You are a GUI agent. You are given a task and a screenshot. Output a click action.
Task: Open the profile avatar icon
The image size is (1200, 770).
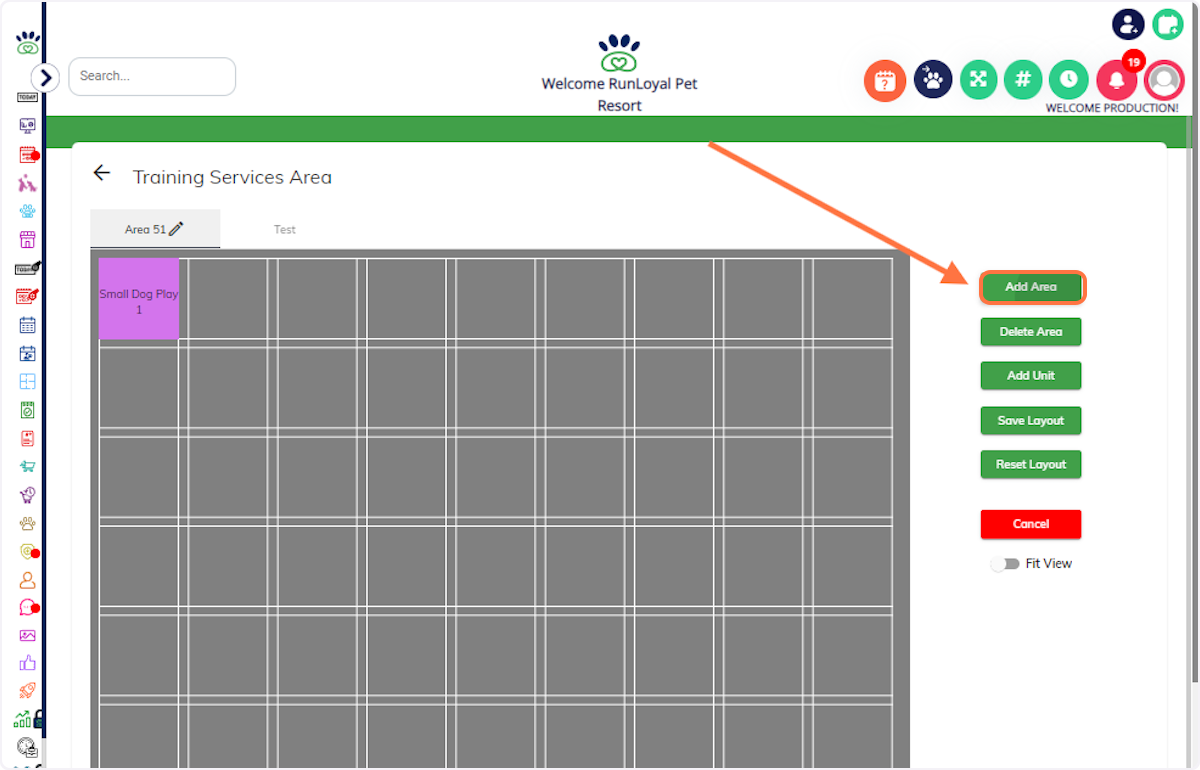coord(1164,80)
